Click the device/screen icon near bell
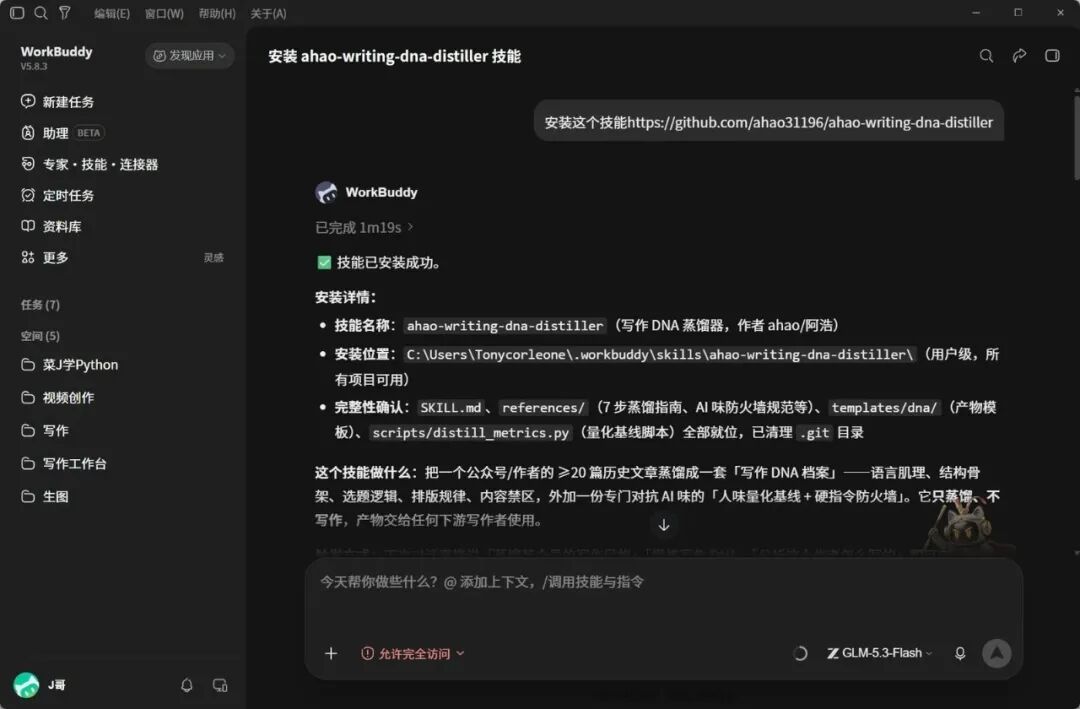Screen dimensions: 1080x709 click(x=220, y=685)
